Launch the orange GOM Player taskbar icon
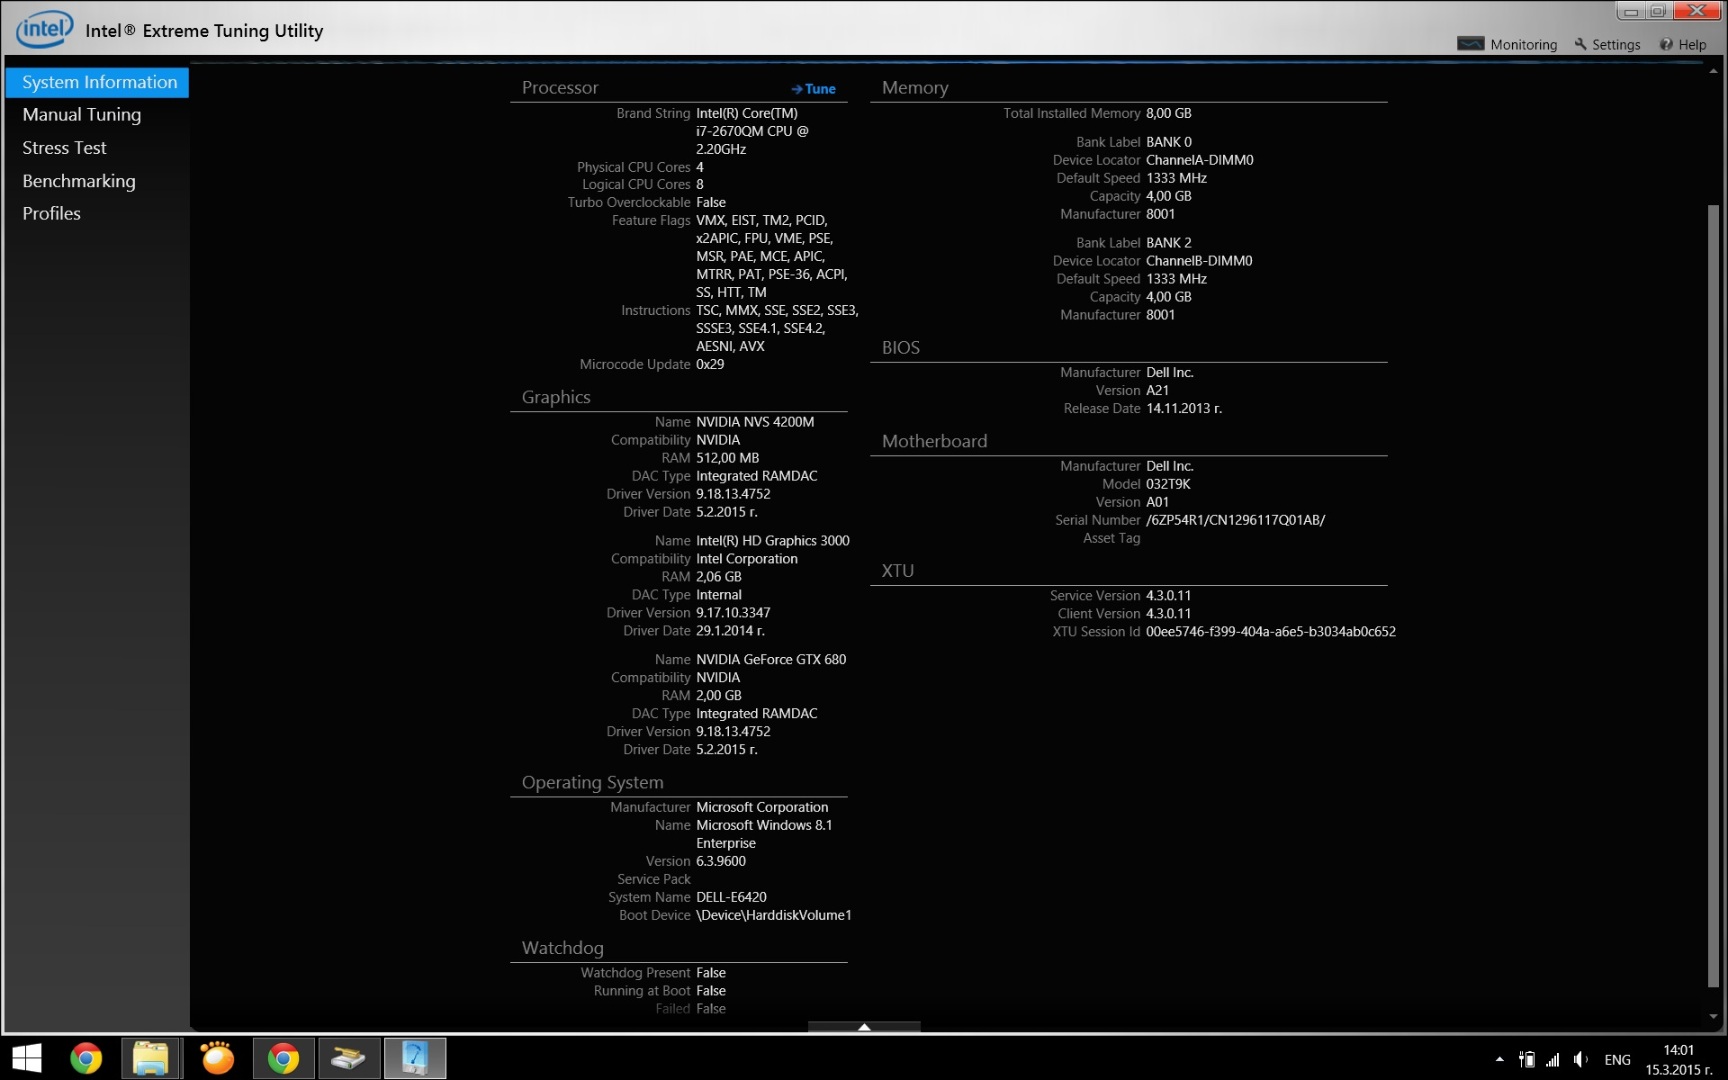Screen dimensions: 1728x1080 tap(217, 1058)
